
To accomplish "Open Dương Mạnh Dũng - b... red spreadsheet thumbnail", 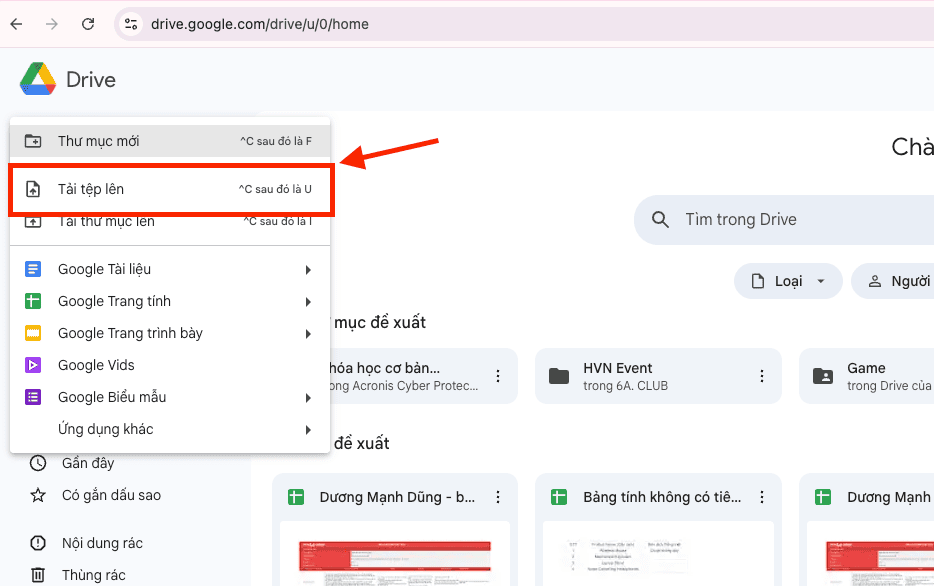I will (x=395, y=554).
